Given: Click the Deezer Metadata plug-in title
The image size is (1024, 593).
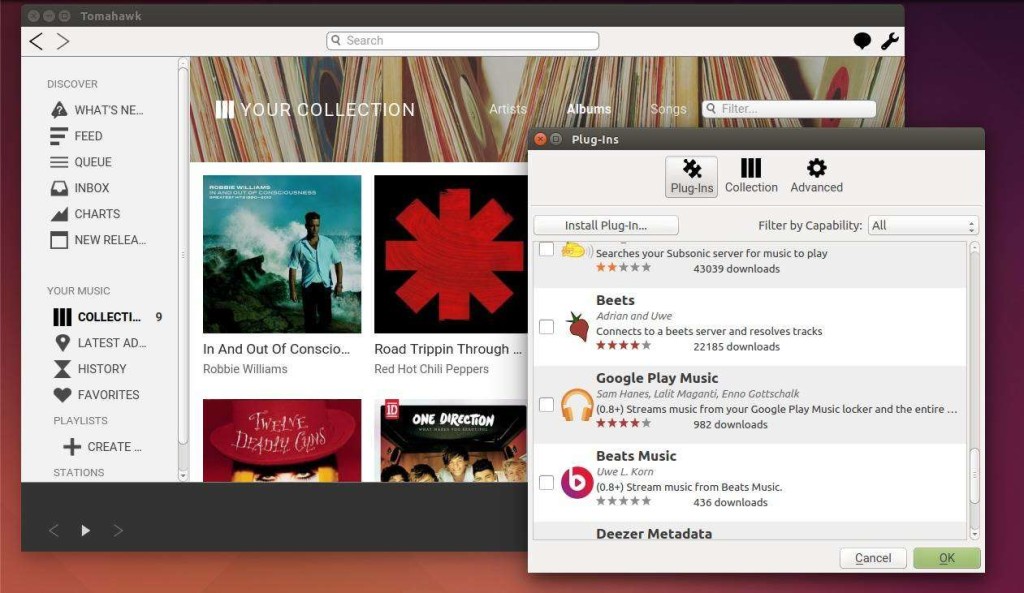Looking at the screenshot, I should pyautogui.click(x=654, y=534).
